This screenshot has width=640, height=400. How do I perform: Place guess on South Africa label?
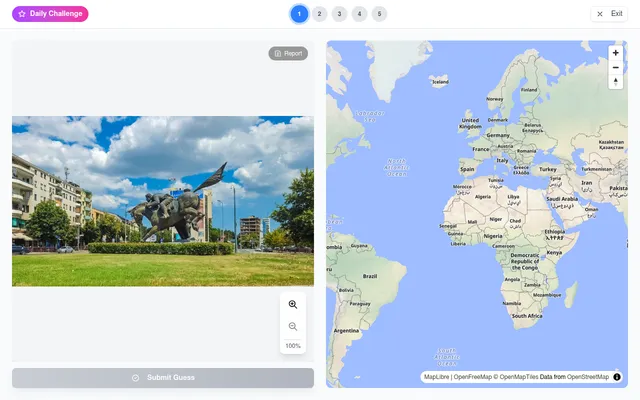527,316
